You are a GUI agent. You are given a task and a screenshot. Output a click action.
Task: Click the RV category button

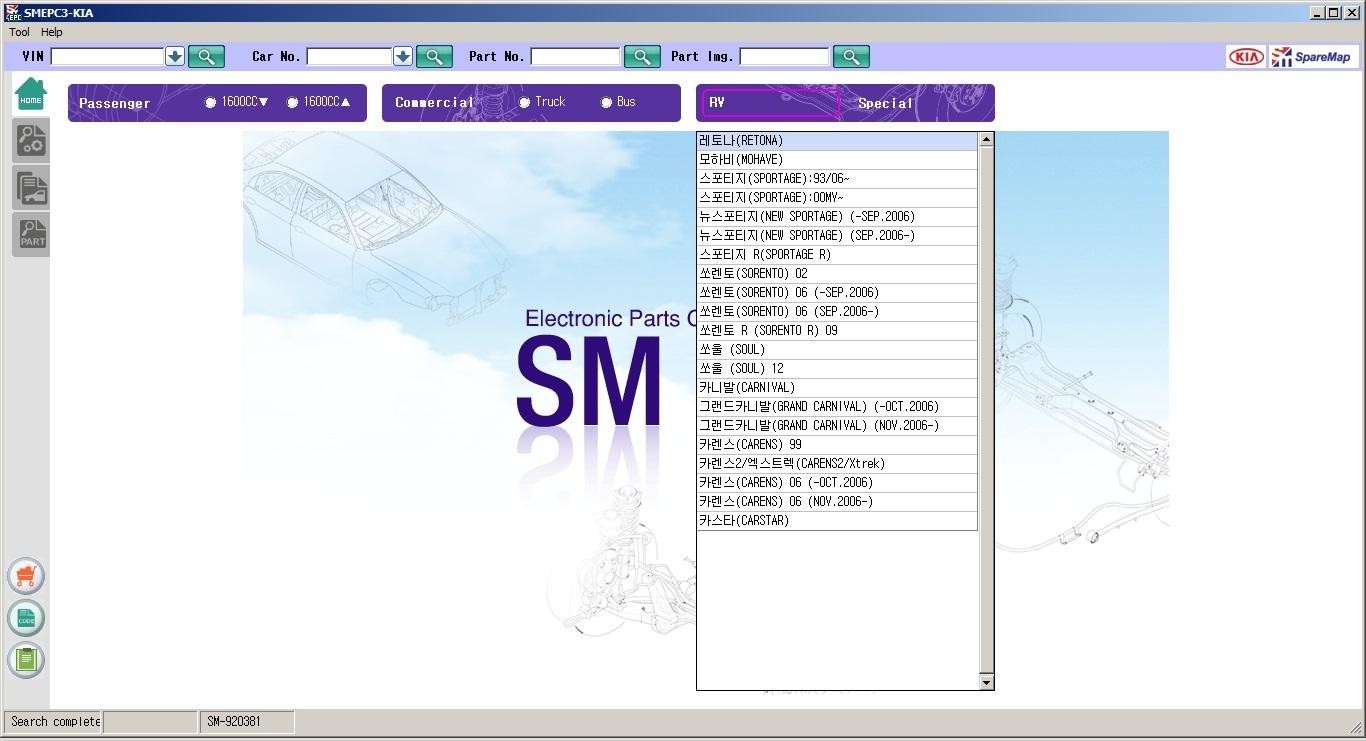[x=770, y=103]
